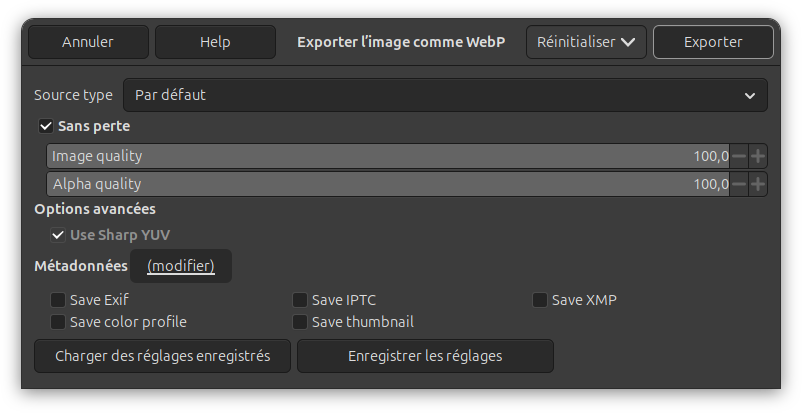The height and width of the screenshot is (413, 802).
Task: Collapse the Options avancées section
Action: click(94, 209)
